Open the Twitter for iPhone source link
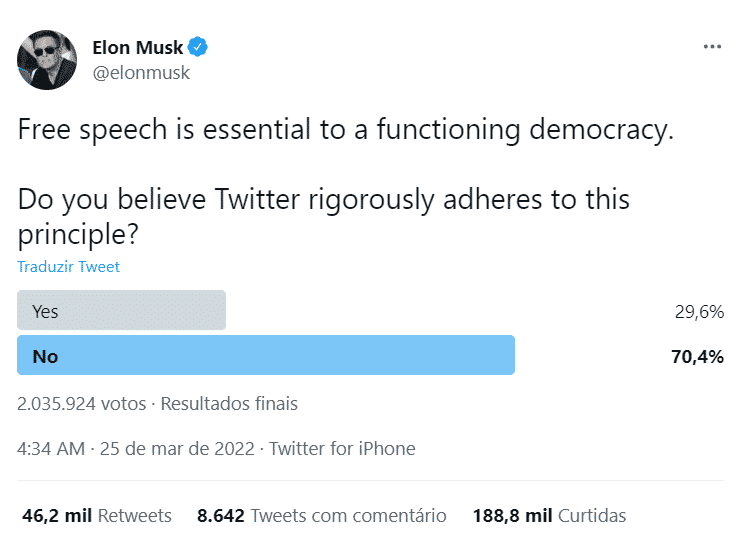This screenshot has width=744, height=542. (342, 449)
